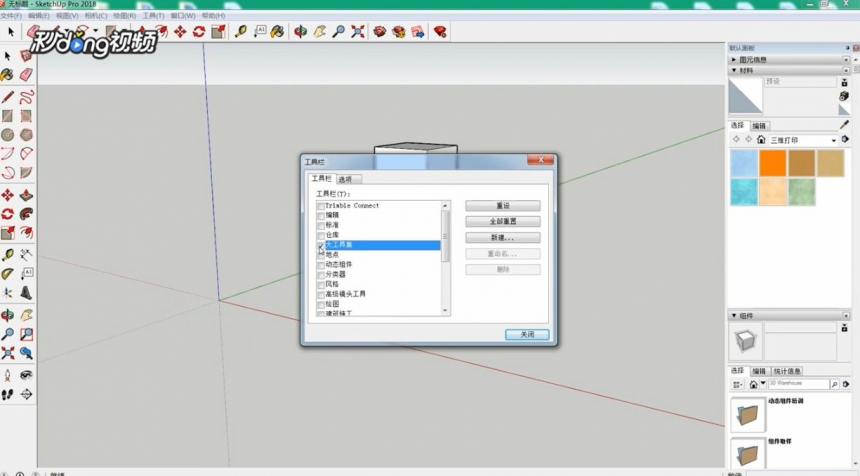Switch to the 编辑 tab in Materials panel
Viewport: 860px width, 476px height.
coord(759,126)
